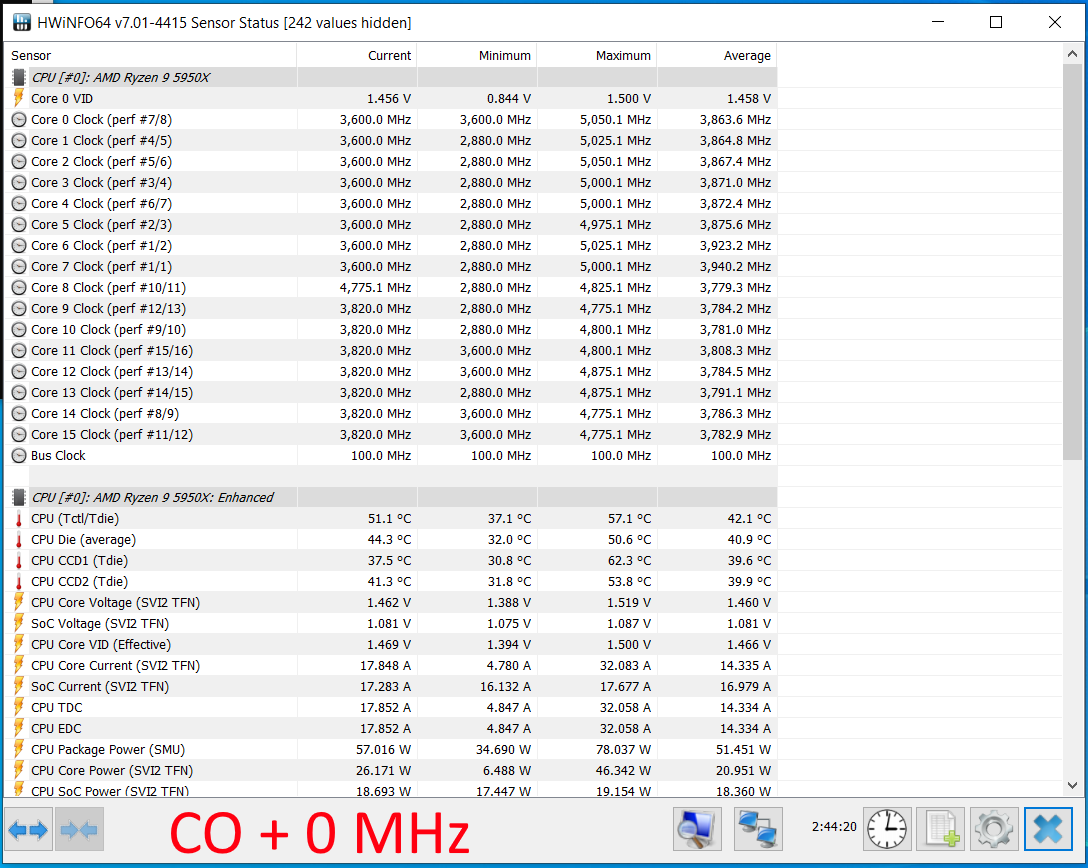1088x868 pixels.
Task: Click the HWiNFO64 title bar app icon
Action: (22, 22)
